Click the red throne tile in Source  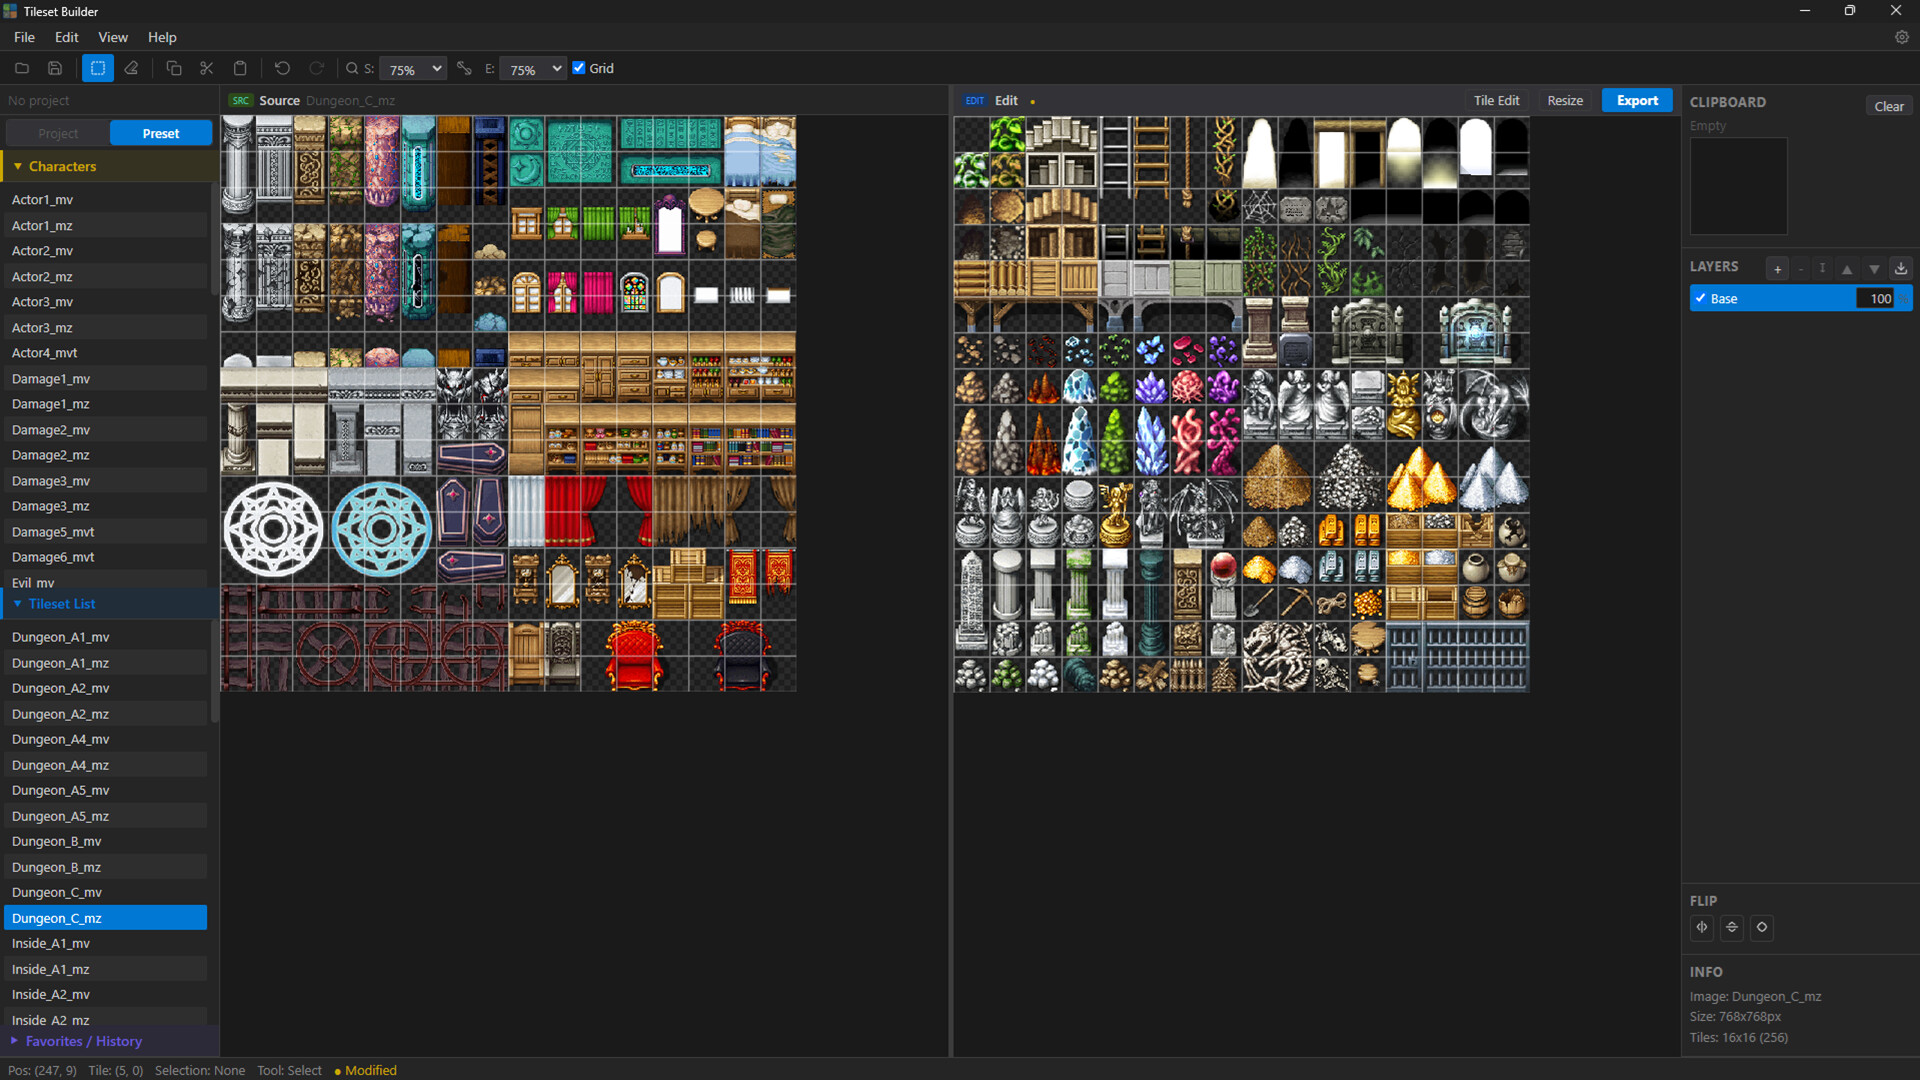(x=634, y=655)
